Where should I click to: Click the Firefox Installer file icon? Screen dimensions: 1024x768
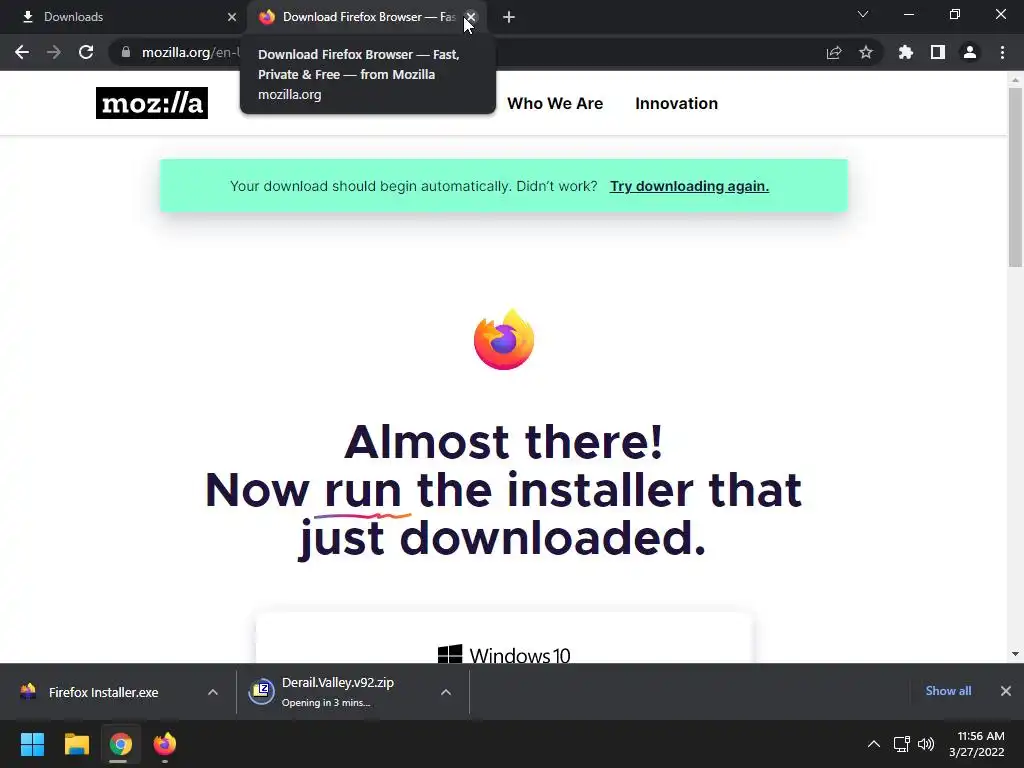[x=28, y=692]
